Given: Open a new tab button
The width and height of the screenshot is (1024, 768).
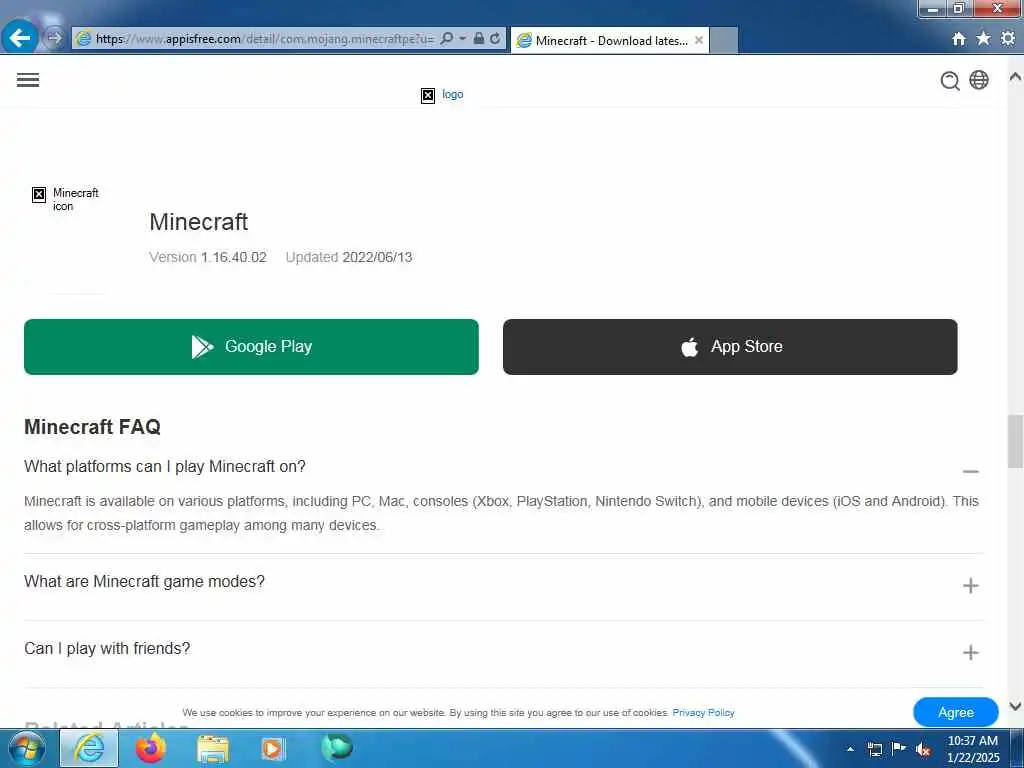Looking at the screenshot, I should [724, 40].
